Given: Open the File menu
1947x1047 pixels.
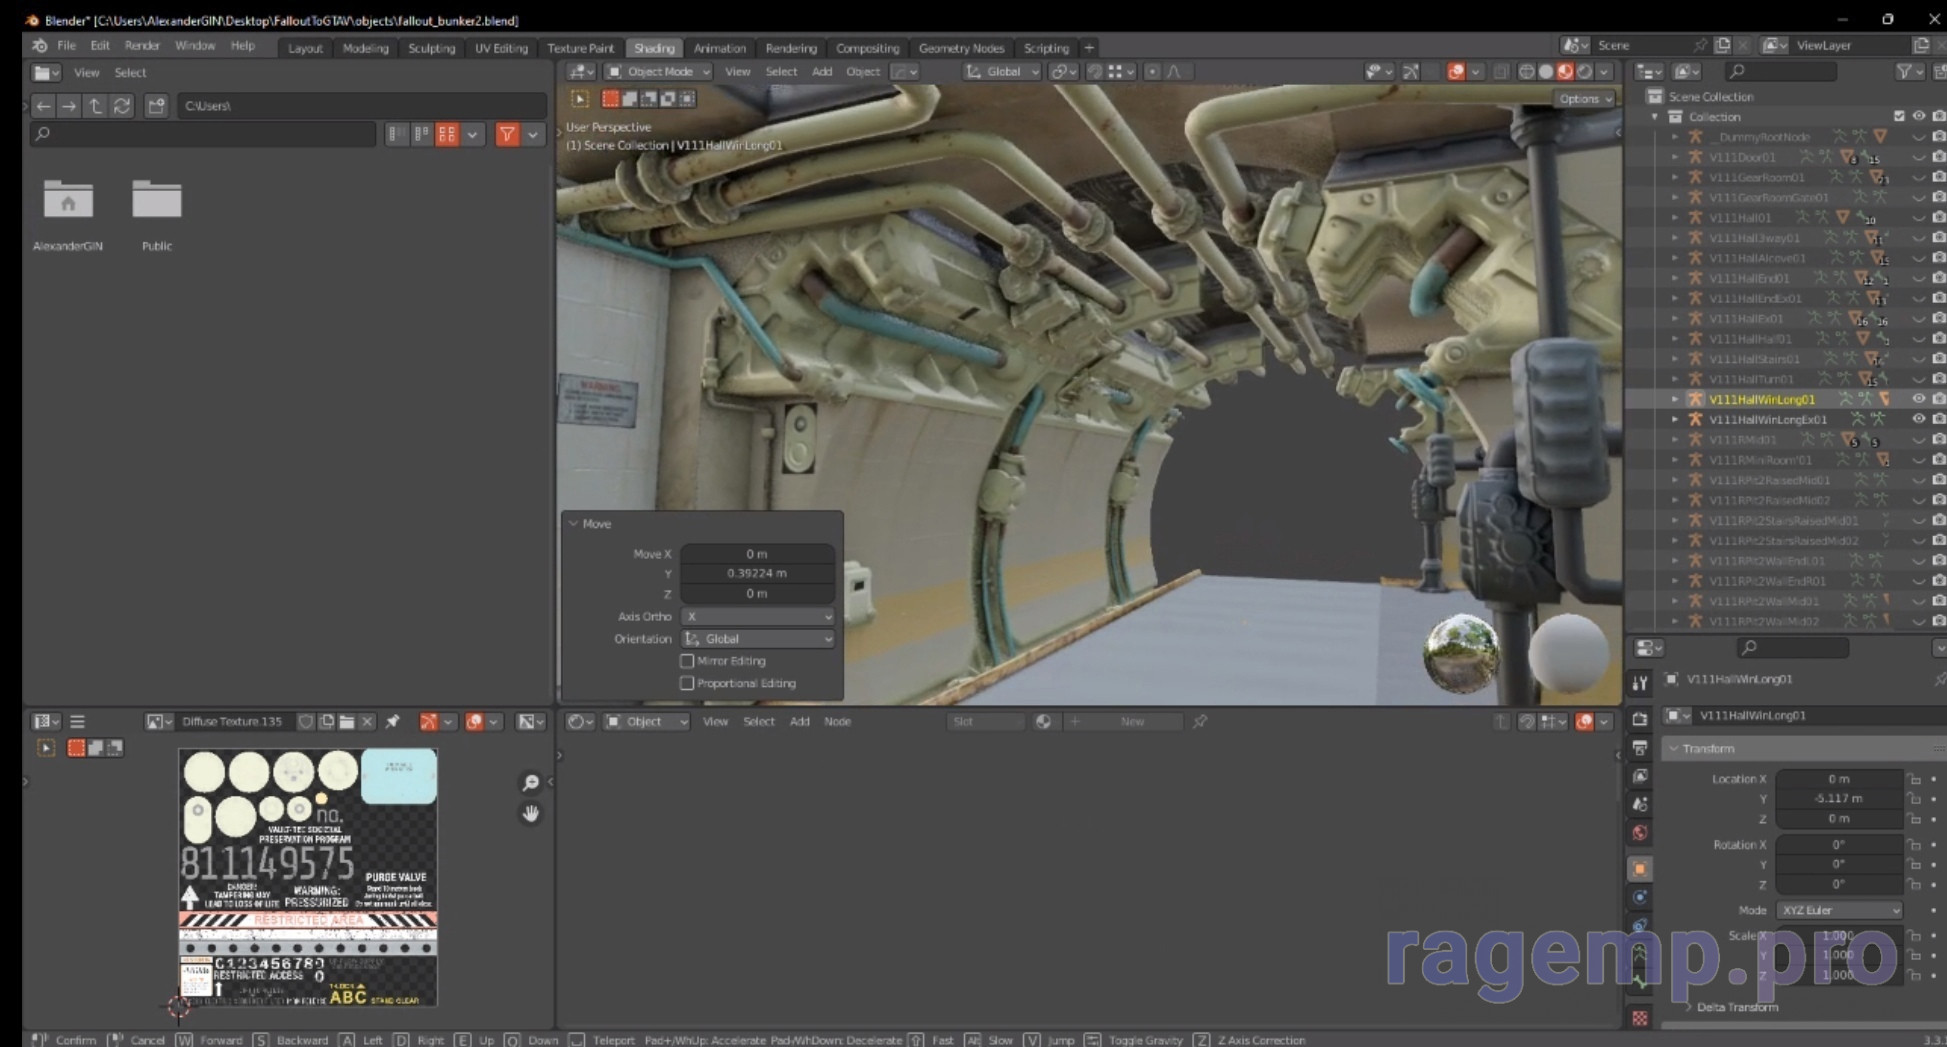Looking at the screenshot, I should tap(66, 46).
